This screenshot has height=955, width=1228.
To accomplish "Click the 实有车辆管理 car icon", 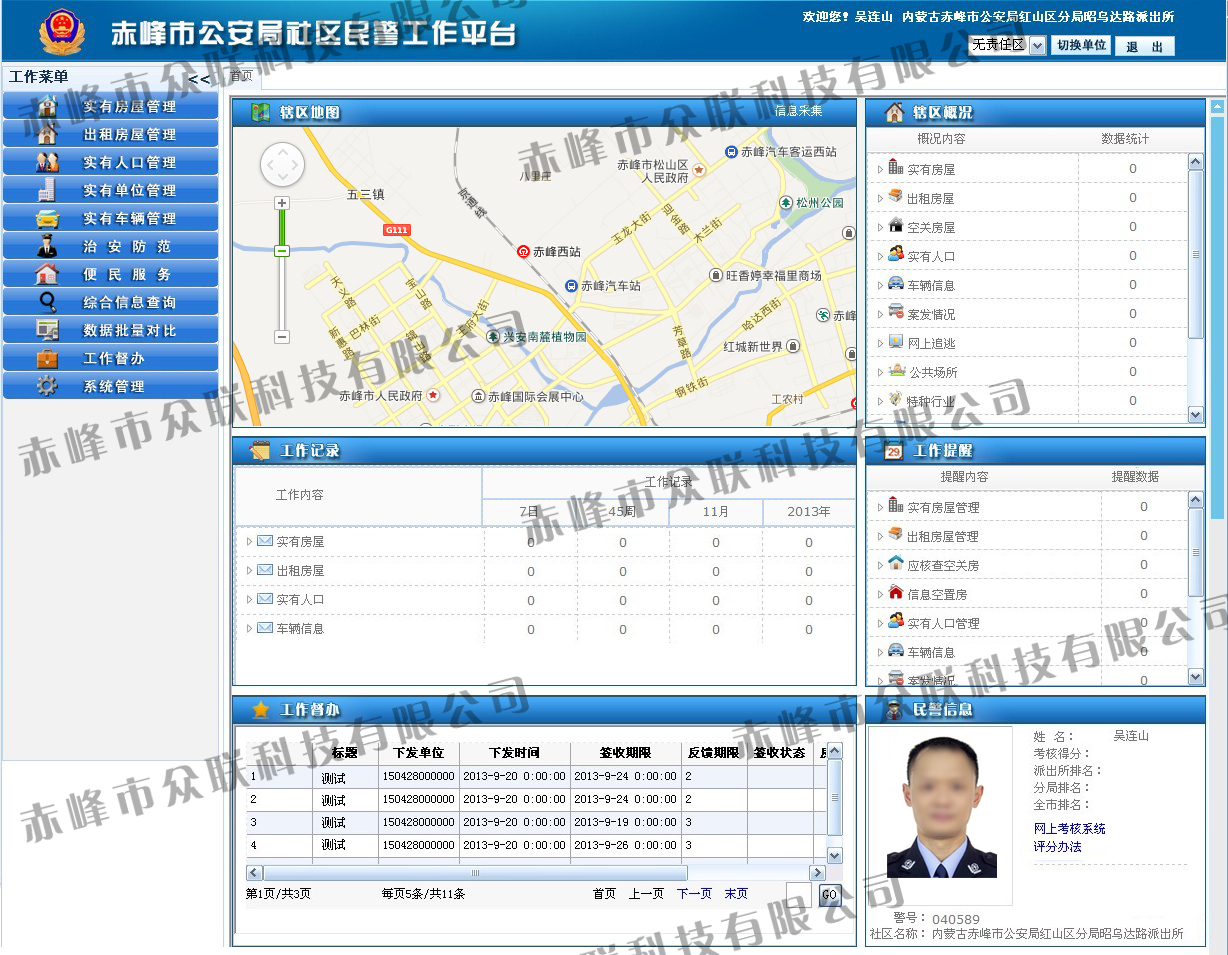I will coord(46,218).
